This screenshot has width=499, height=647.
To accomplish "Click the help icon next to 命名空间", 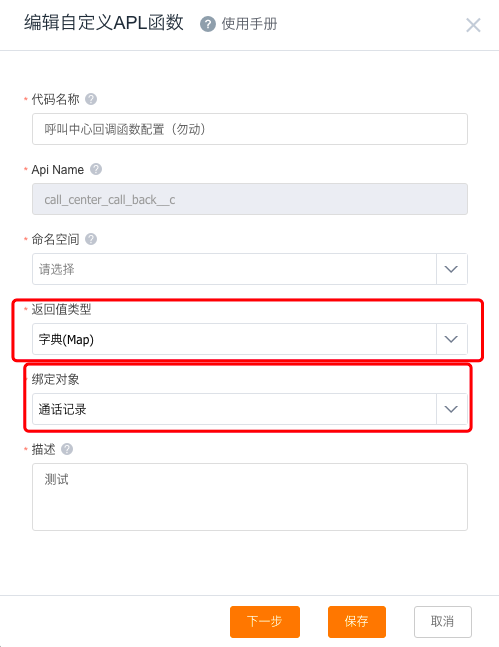I will (91, 239).
